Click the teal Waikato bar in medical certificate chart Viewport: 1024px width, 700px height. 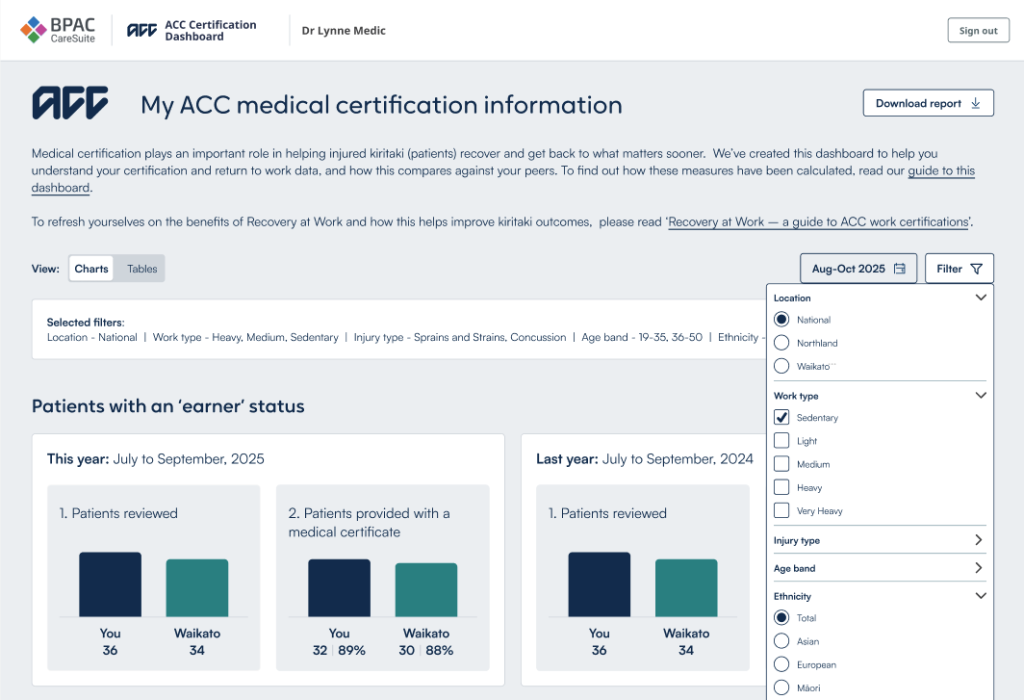point(426,589)
